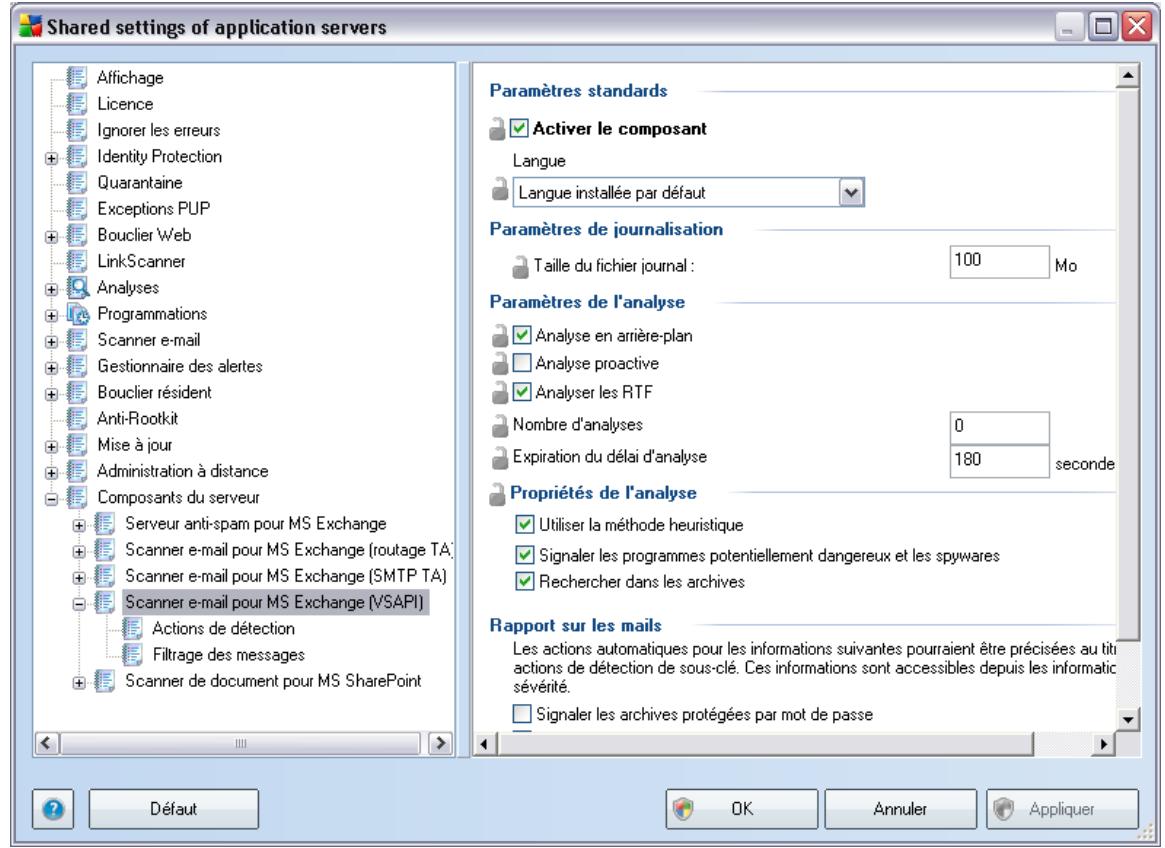
Task: Click the Actions de détection icon
Action: [132, 629]
